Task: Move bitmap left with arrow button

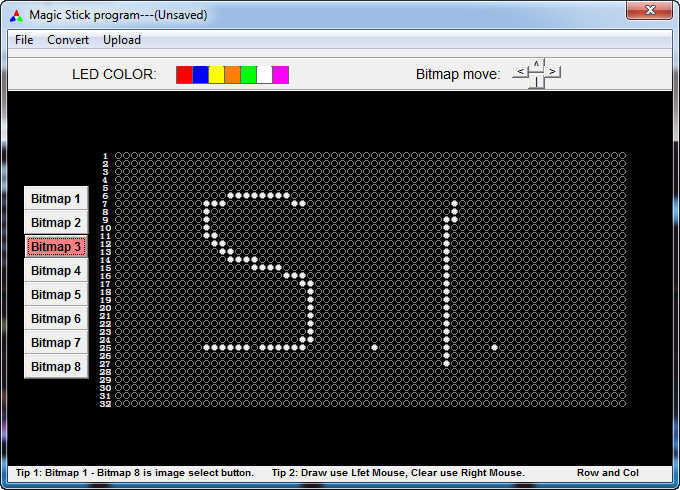Action: coord(520,72)
